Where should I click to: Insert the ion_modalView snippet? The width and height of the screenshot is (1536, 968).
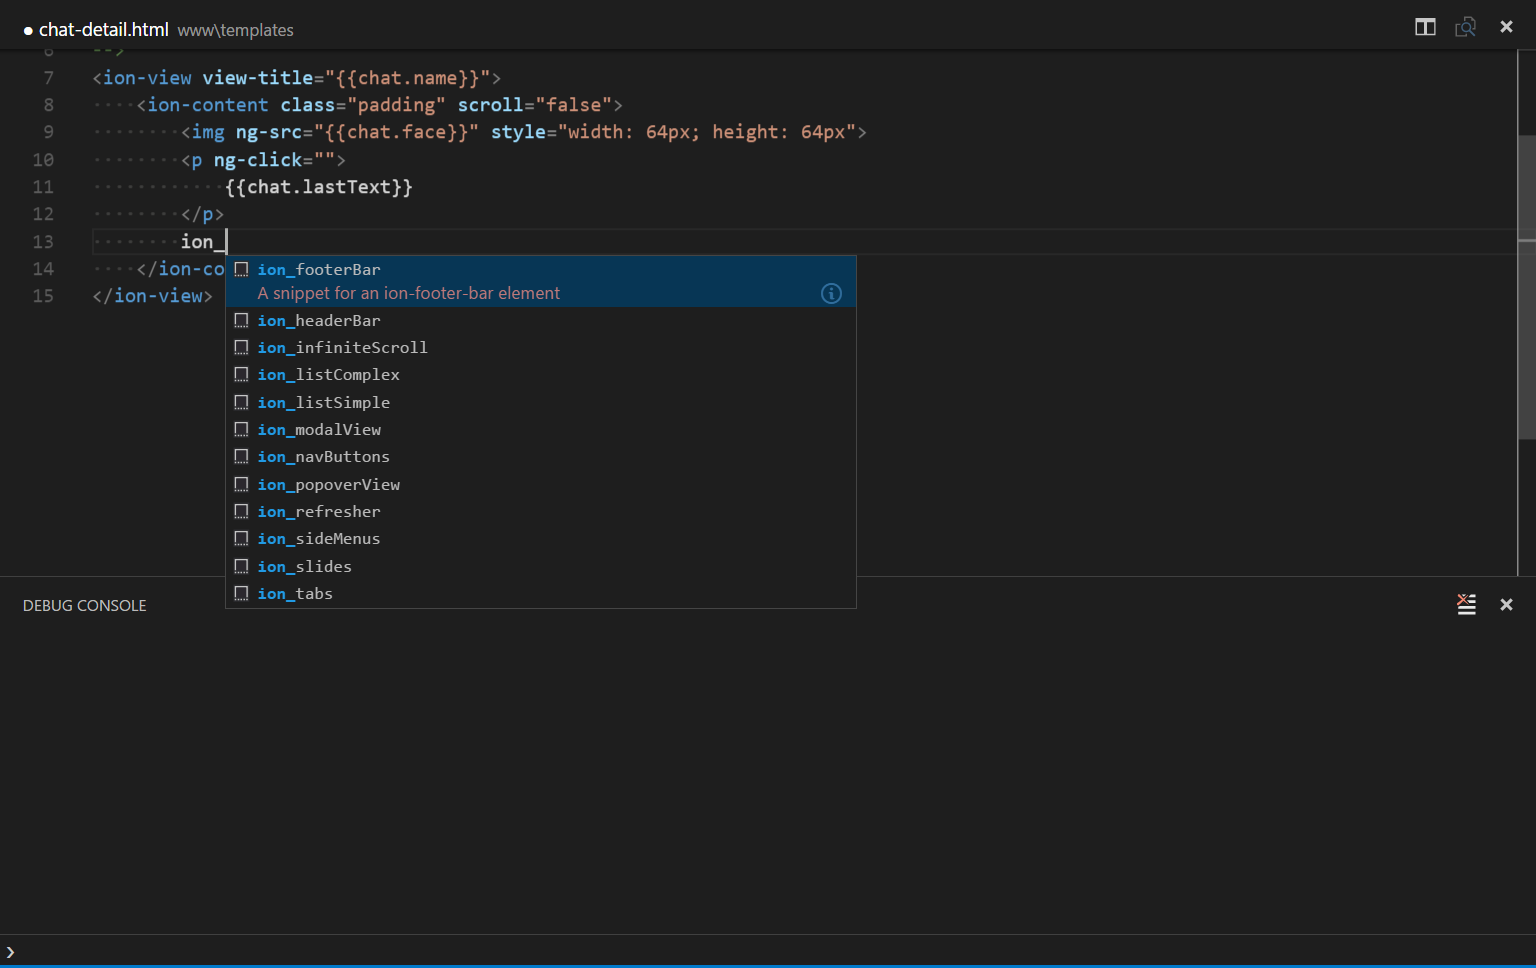click(319, 429)
